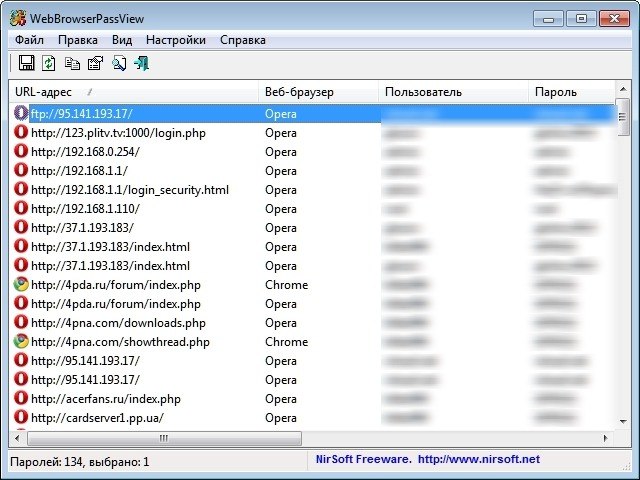Click the Save selected items floppy icon

tap(27, 63)
